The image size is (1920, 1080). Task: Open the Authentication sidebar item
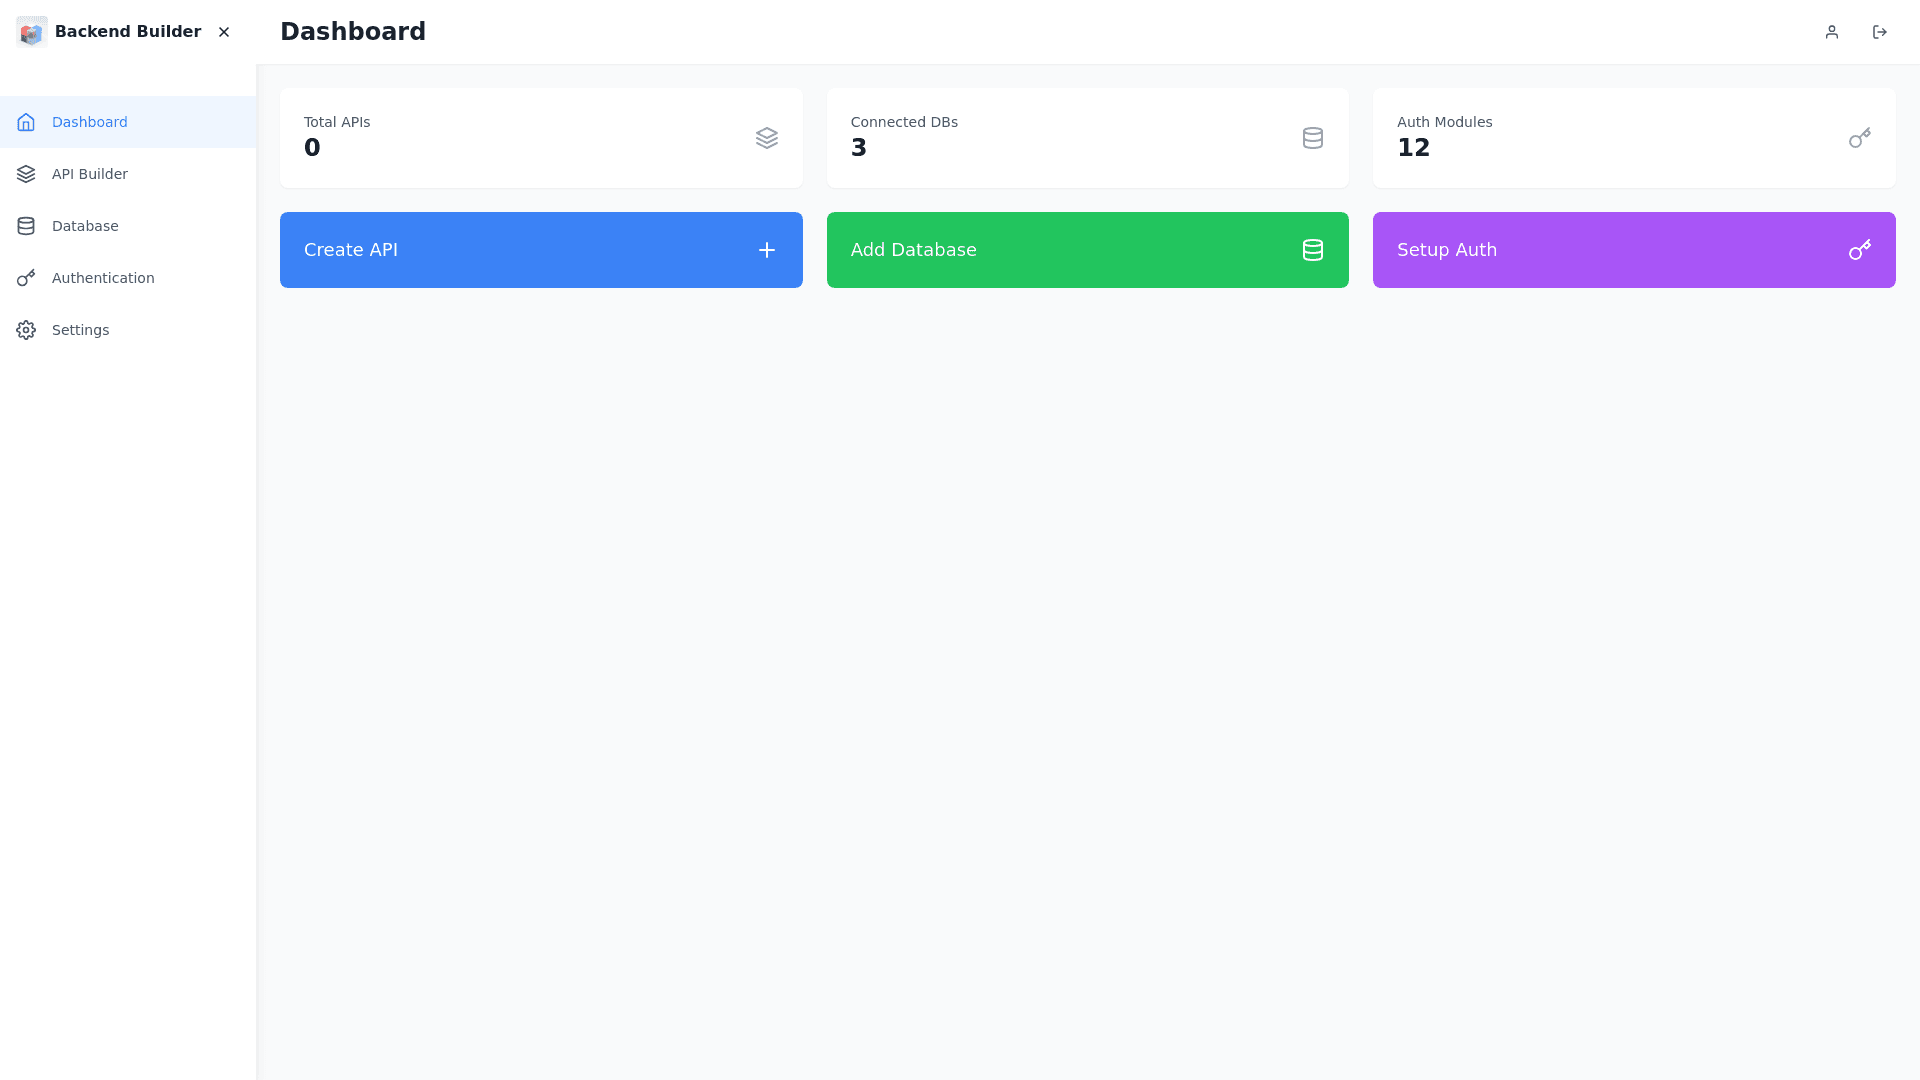(x=103, y=278)
